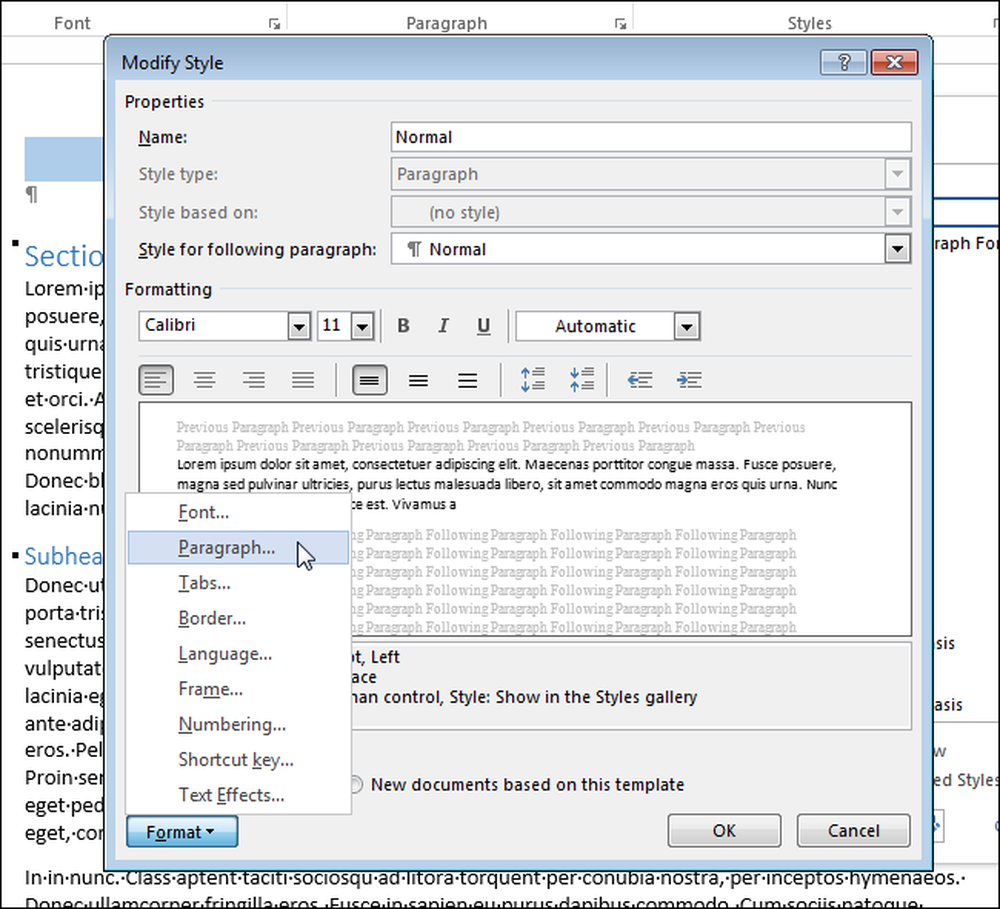Click the Cancel button
This screenshot has height=909, width=1000.
click(x=853, y=831)
